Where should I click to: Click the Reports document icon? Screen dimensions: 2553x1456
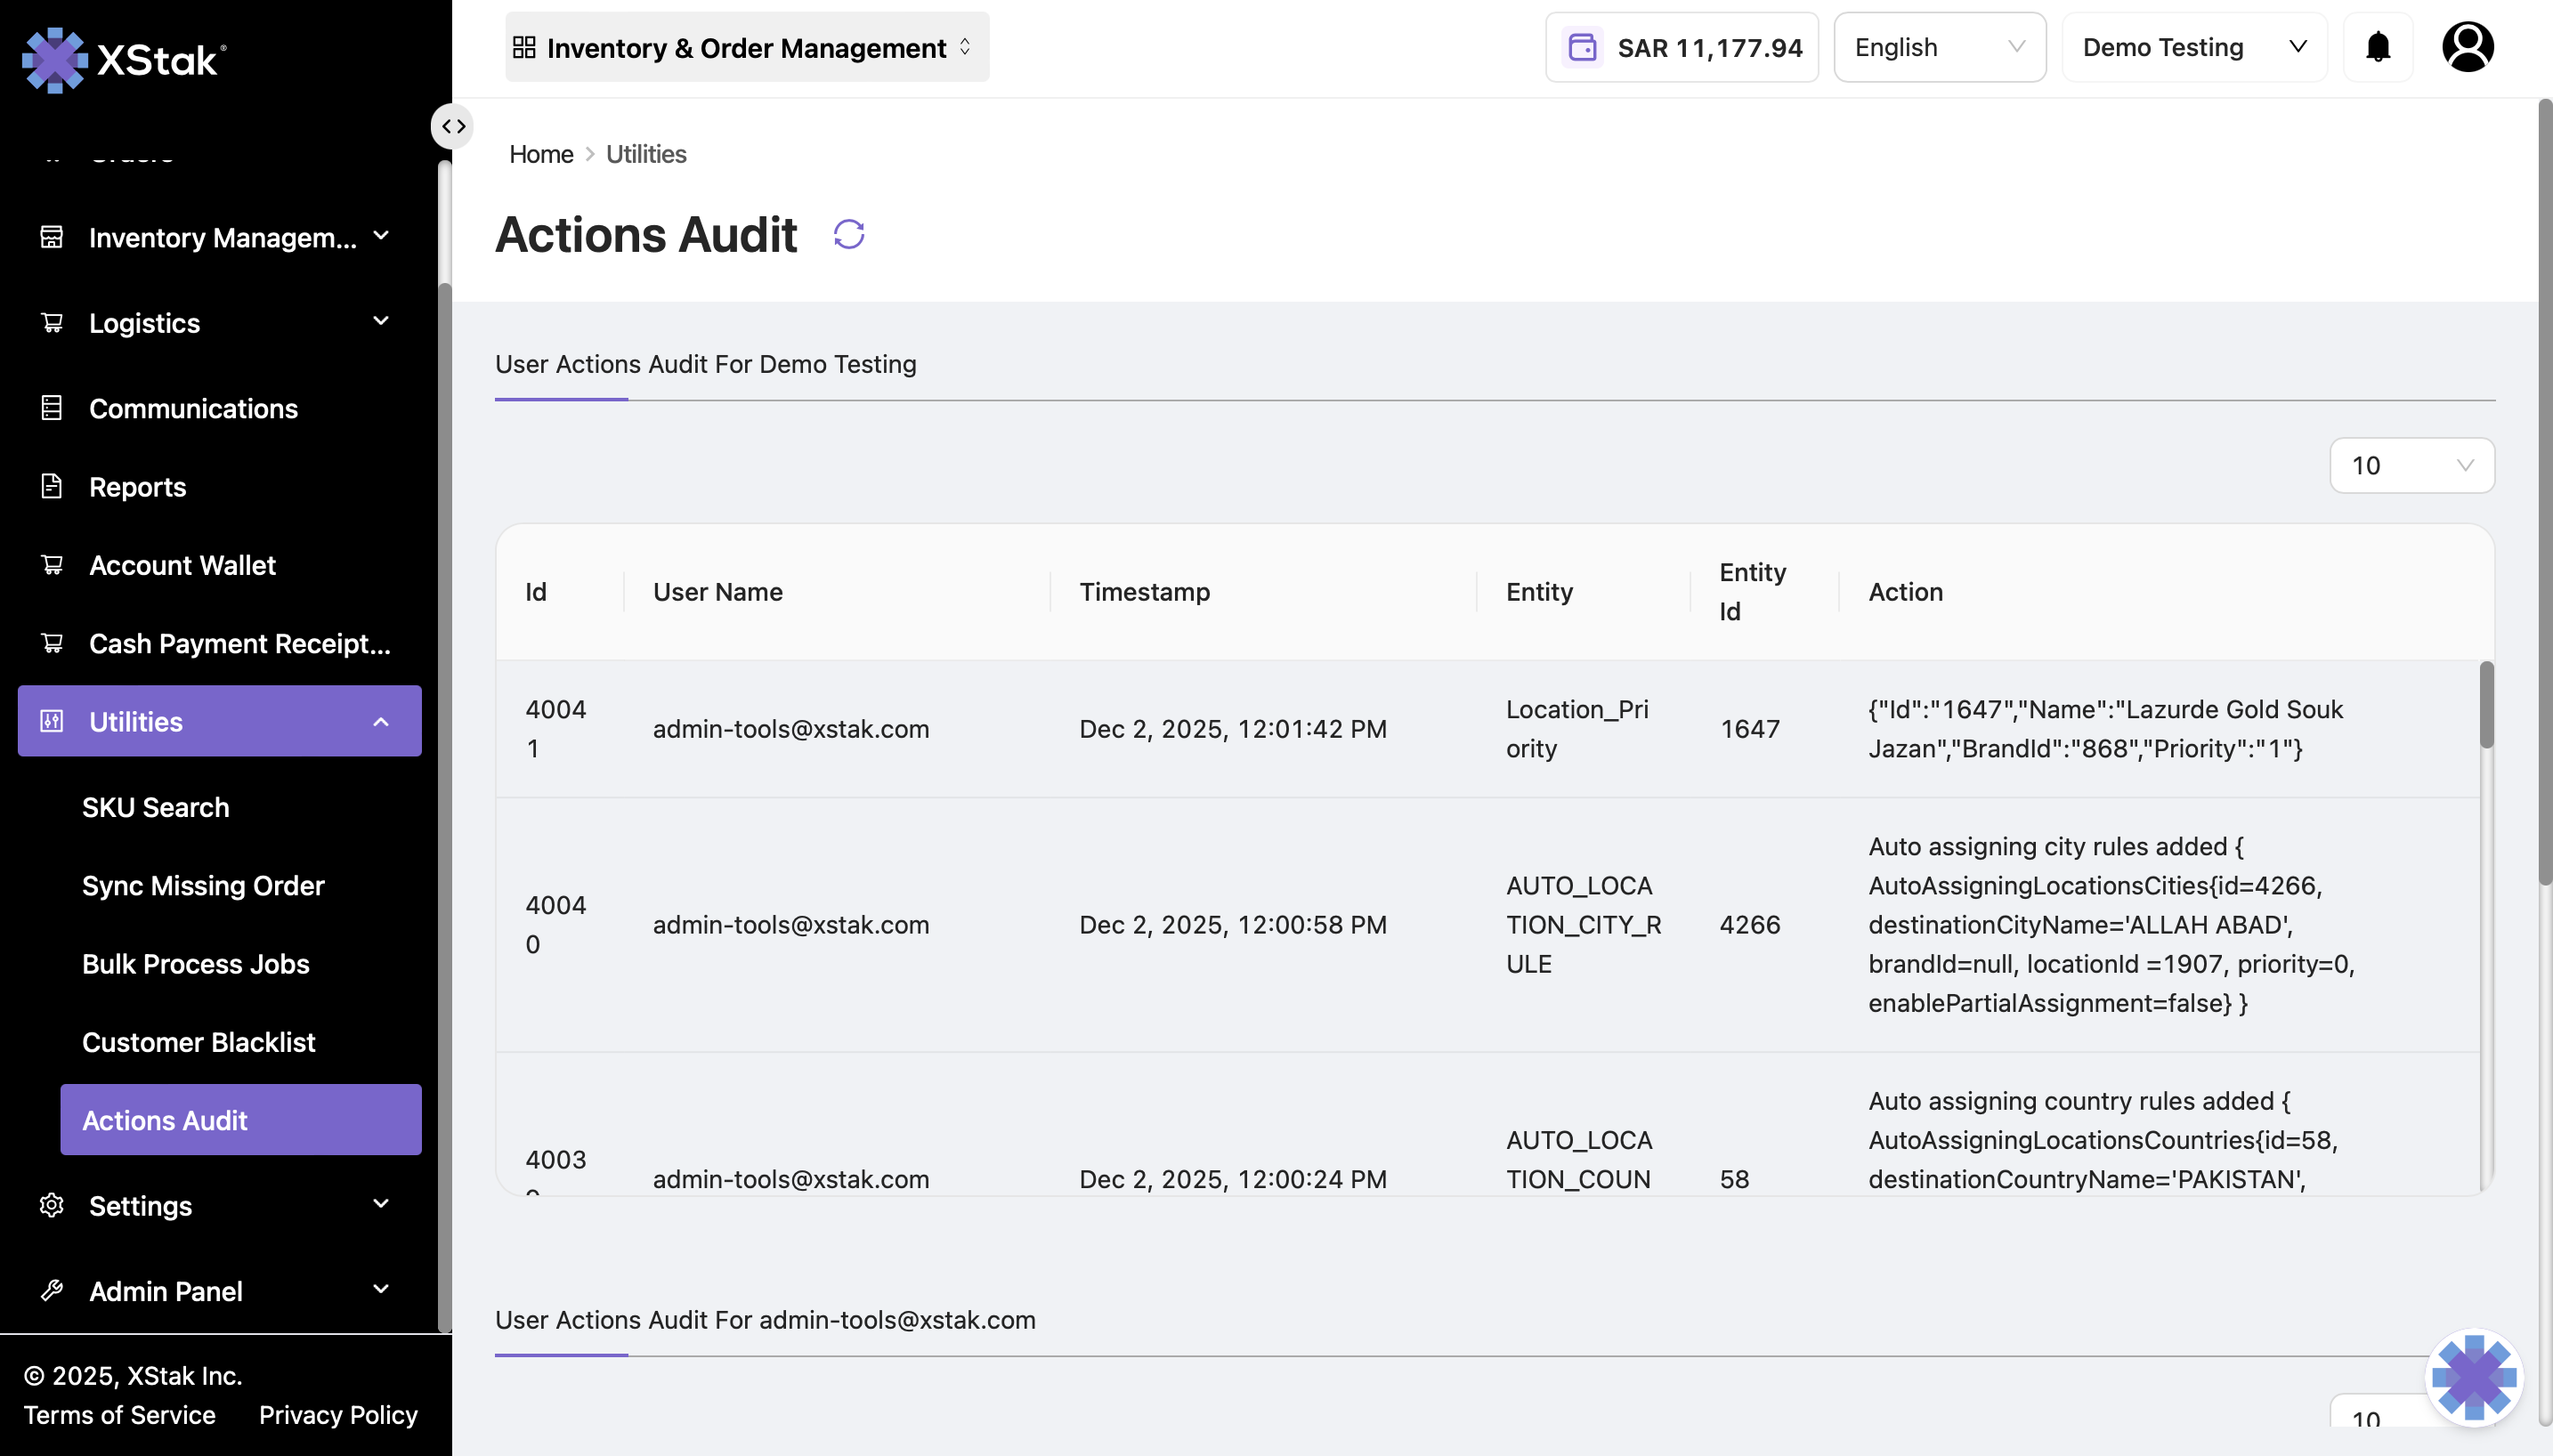(x=51, y=486)
